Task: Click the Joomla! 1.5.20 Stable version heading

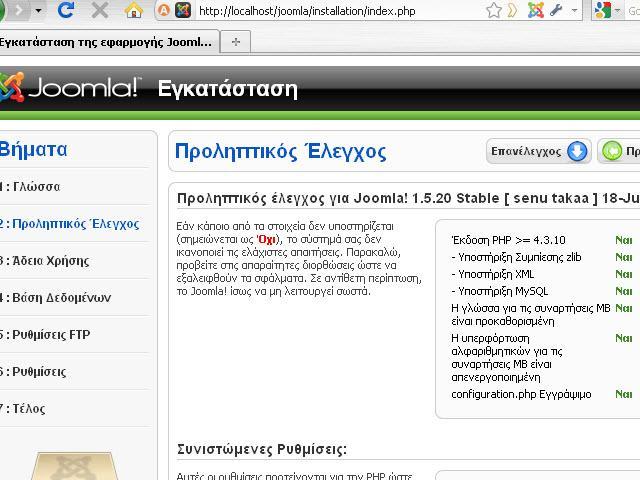Action: (x=408, y=198)
